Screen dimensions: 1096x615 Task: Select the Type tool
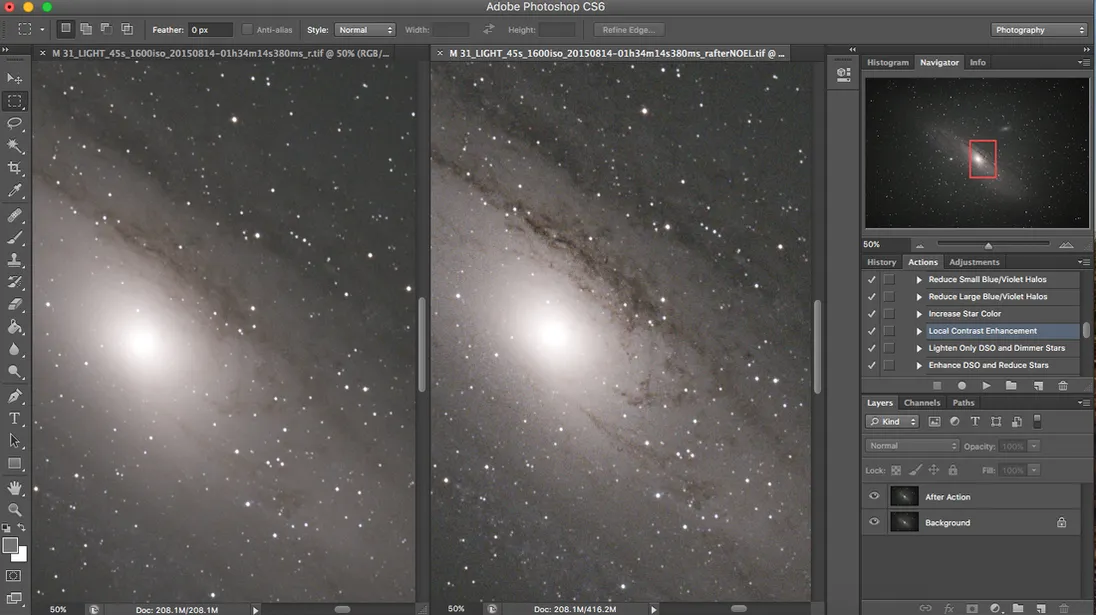coord(14,419)
